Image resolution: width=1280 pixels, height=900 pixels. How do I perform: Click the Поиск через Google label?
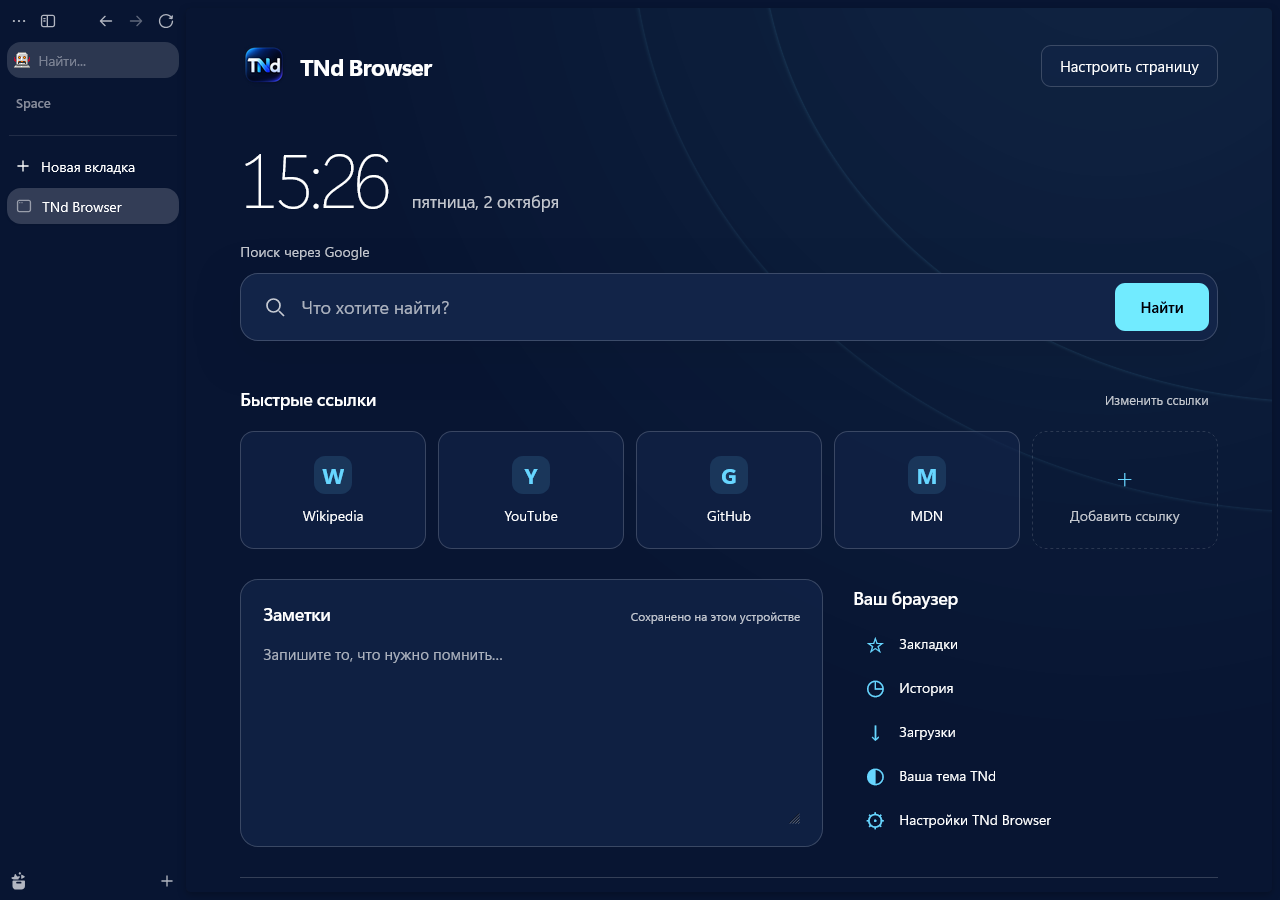click(x=305, y=252)
